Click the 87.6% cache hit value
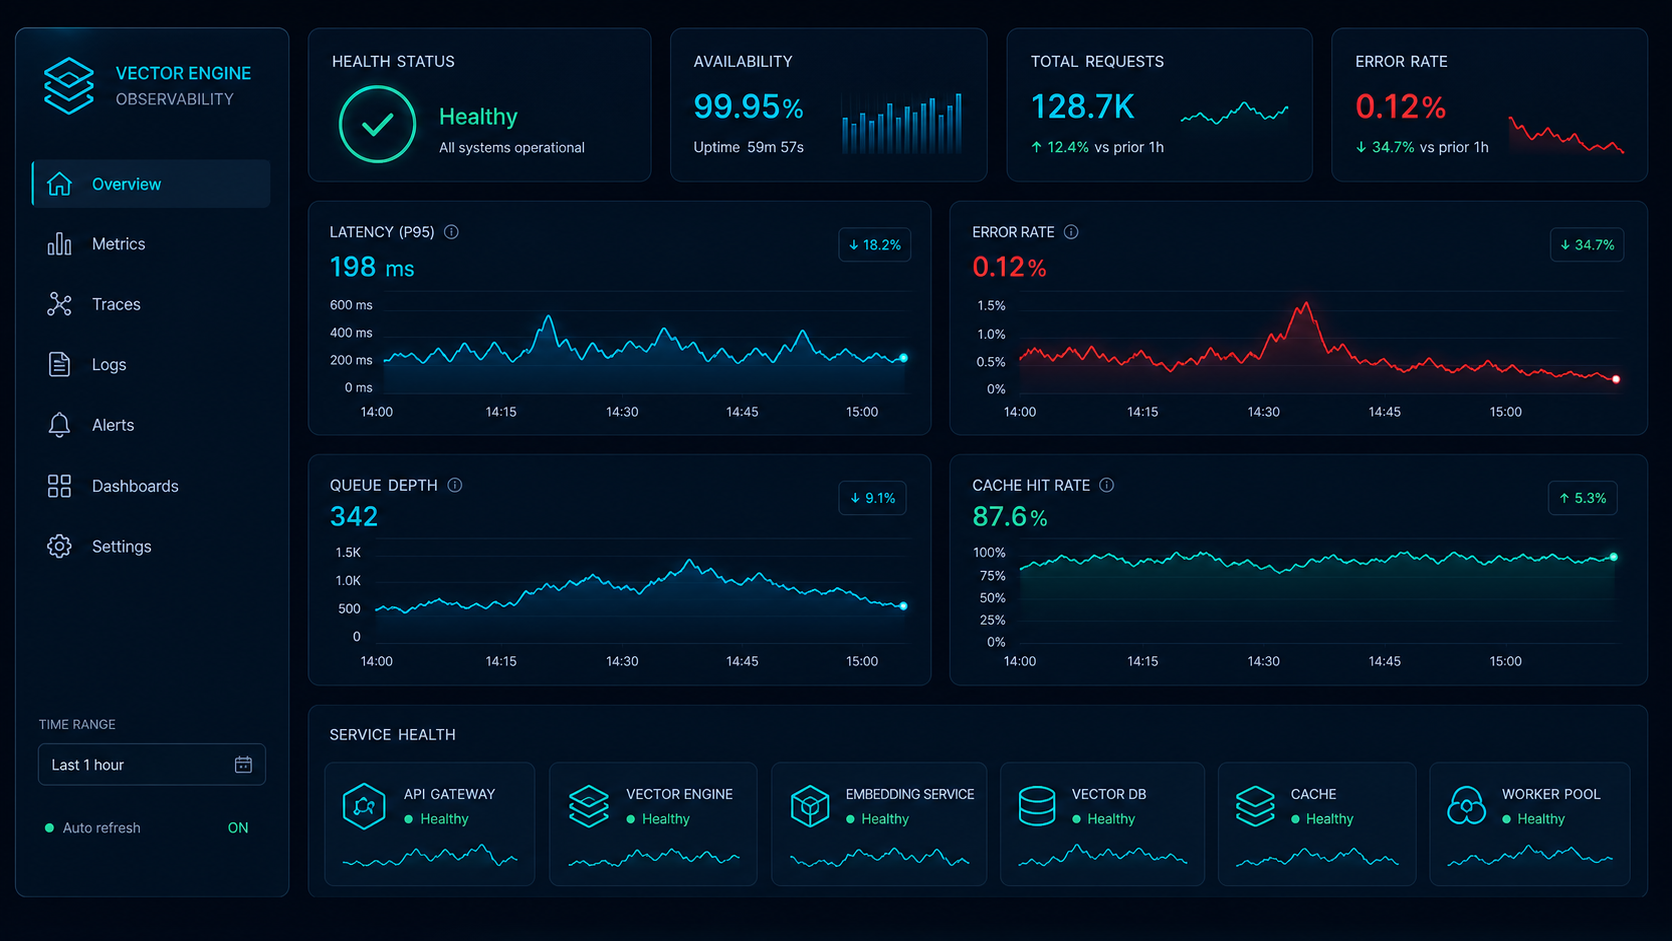 [1010, 517]
